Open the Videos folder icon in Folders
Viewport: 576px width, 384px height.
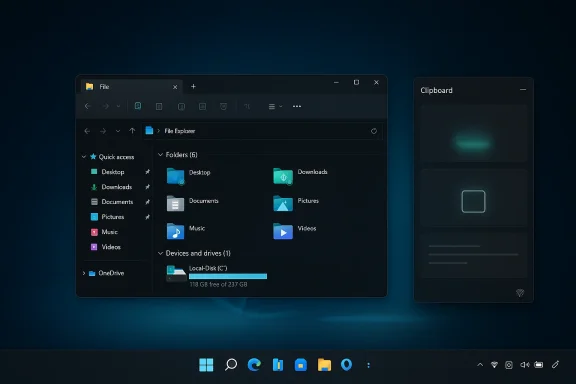[x=283, y=231]
